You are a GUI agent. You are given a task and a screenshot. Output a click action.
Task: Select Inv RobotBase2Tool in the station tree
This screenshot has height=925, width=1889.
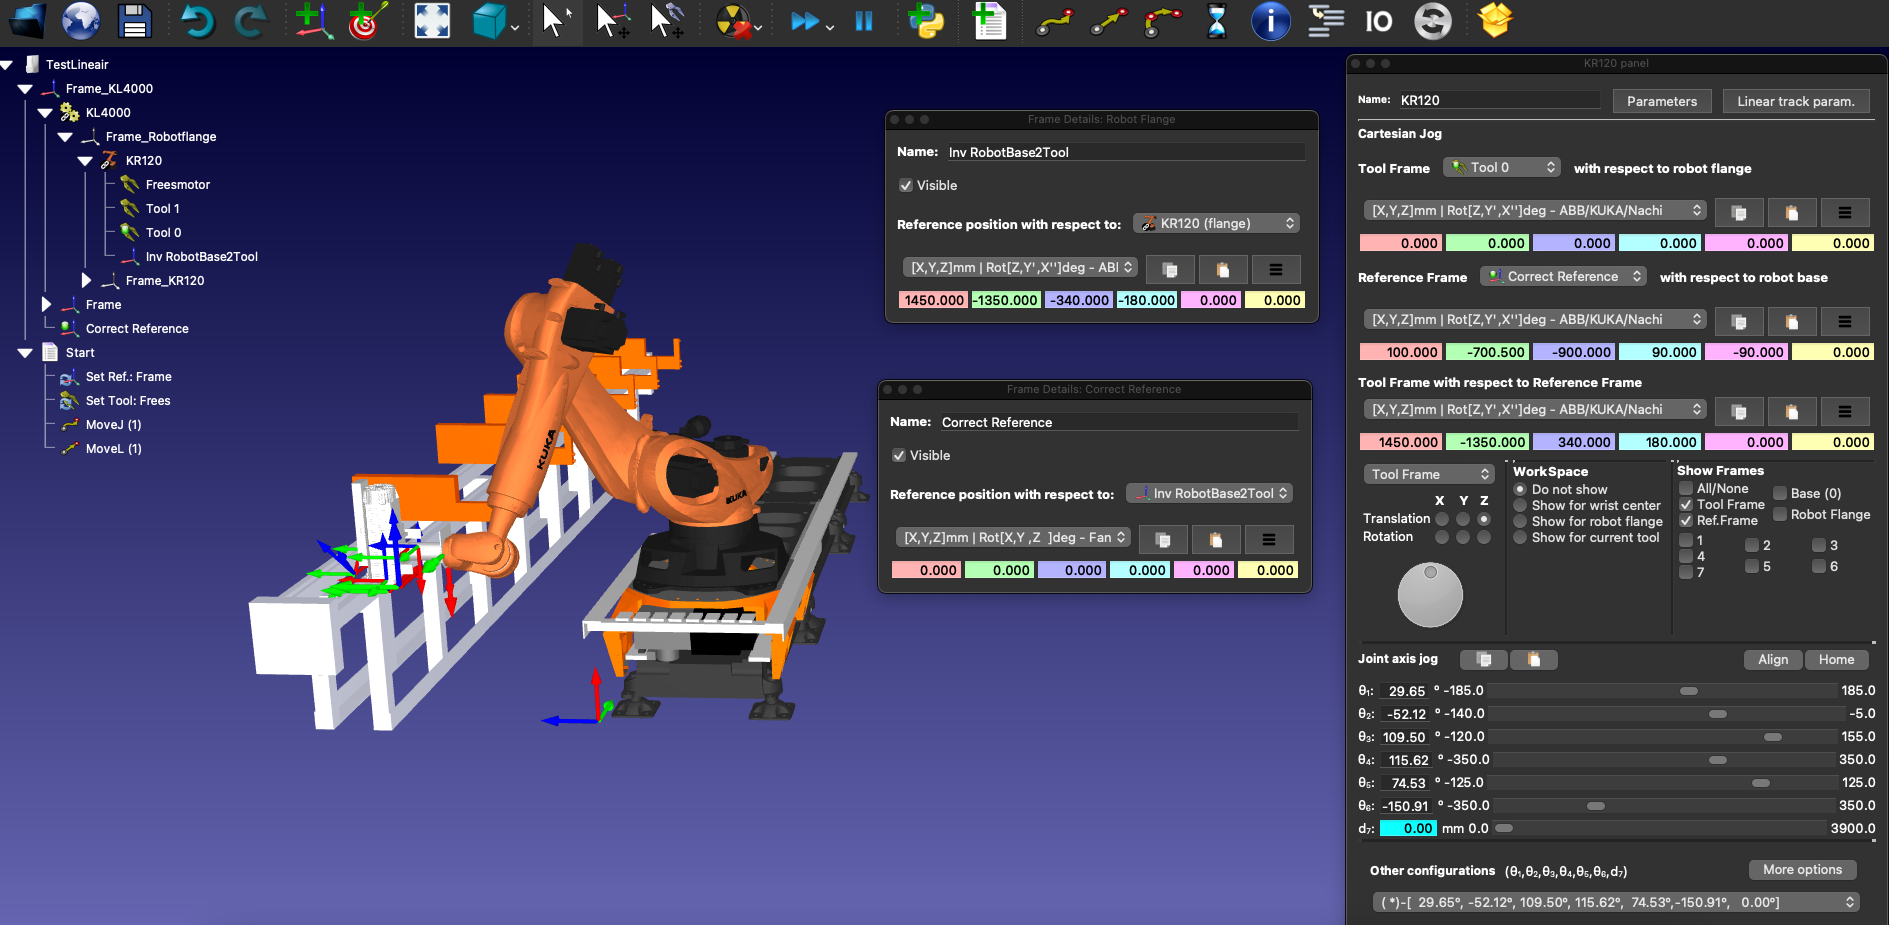point(201,257)
